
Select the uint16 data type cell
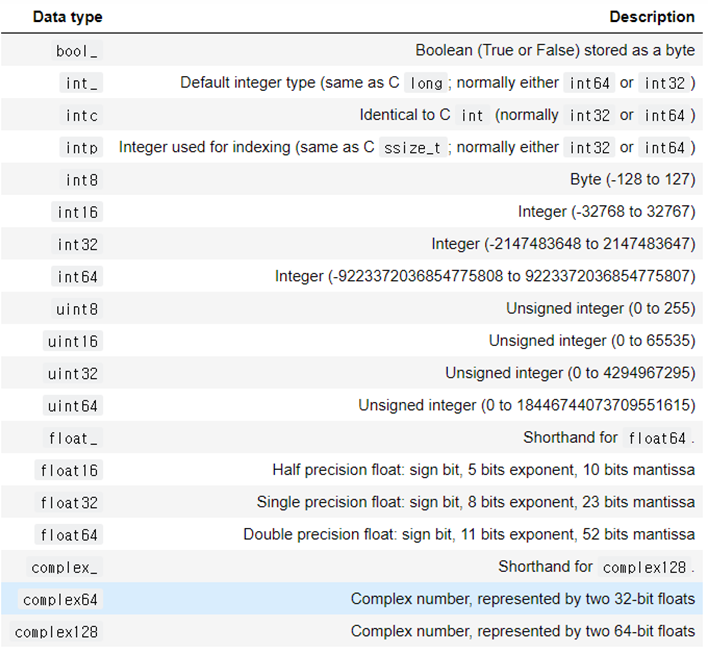pyautogui.click(x=73, y=341)
